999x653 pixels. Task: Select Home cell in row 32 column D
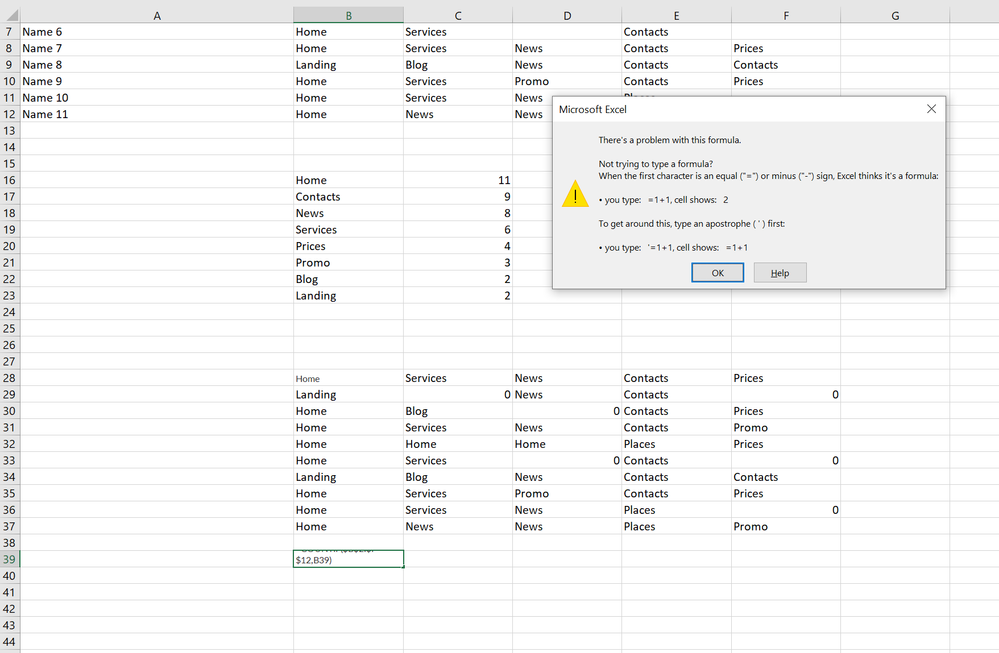click(x=567, y=445)
